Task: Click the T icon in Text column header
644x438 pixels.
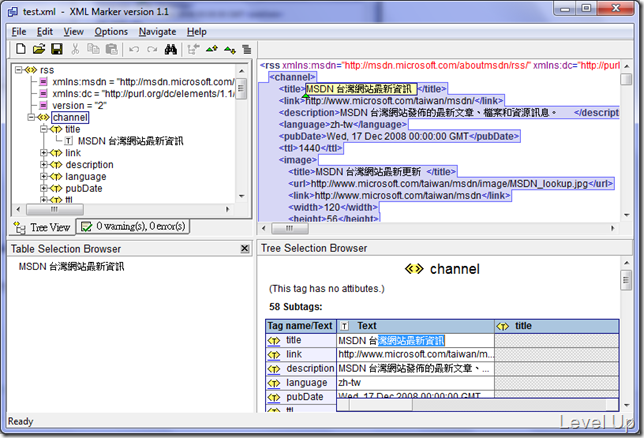Action: (345, 326)
